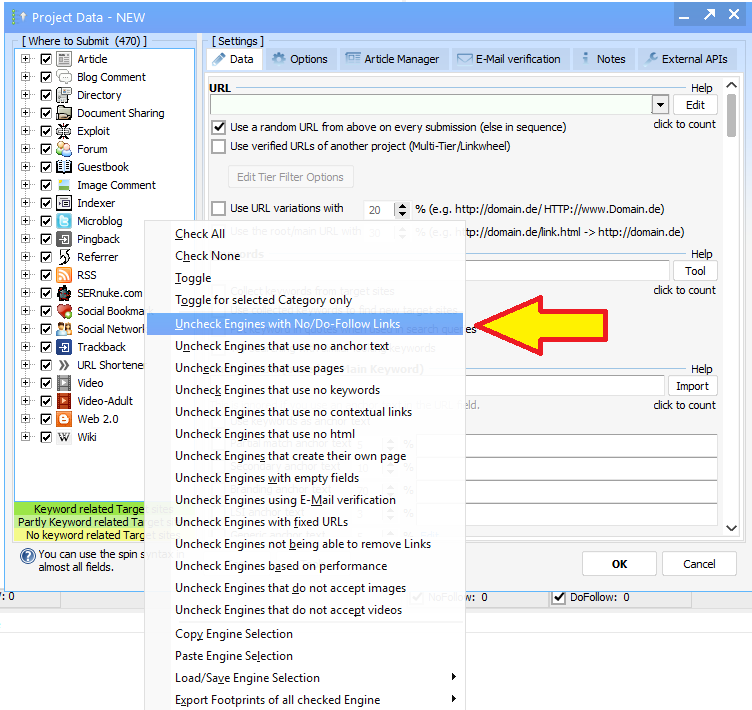
Task: Enable 'Use URL variations with' checkbox
Action: pos(219,208)
